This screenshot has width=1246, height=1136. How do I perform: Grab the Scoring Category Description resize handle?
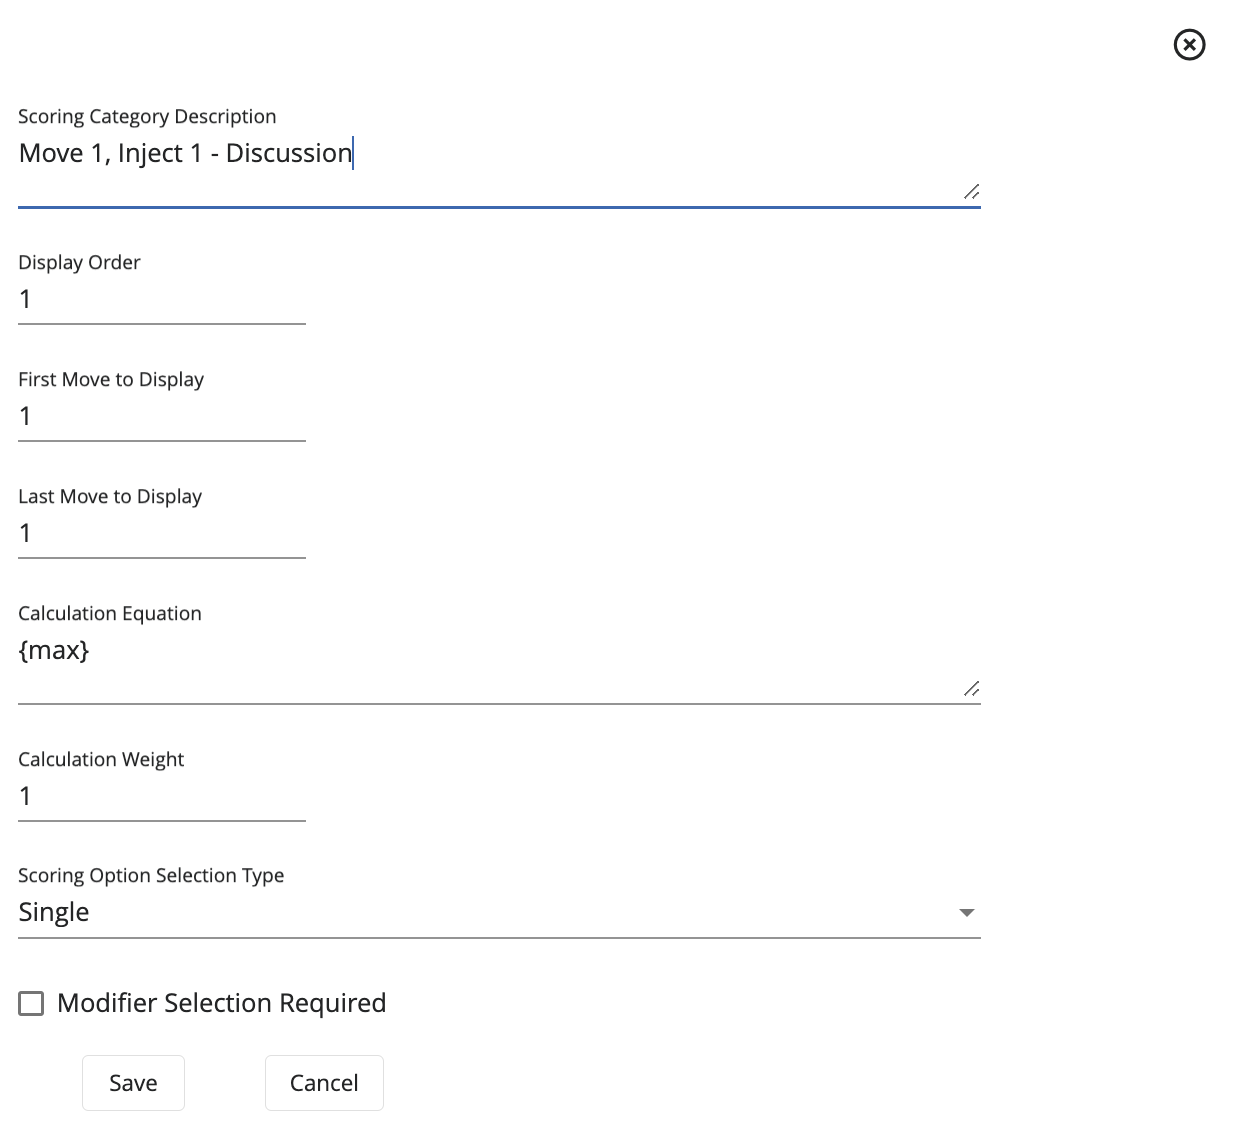(x=971, y=191)
